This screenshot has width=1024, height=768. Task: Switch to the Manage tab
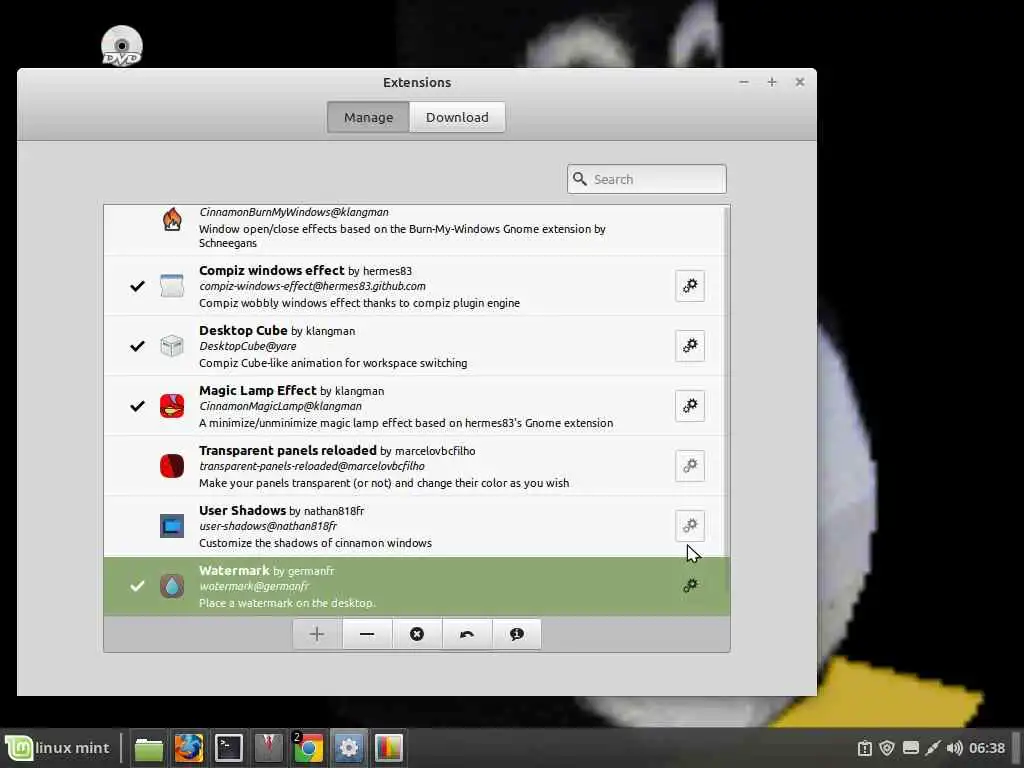coord(368,118)
